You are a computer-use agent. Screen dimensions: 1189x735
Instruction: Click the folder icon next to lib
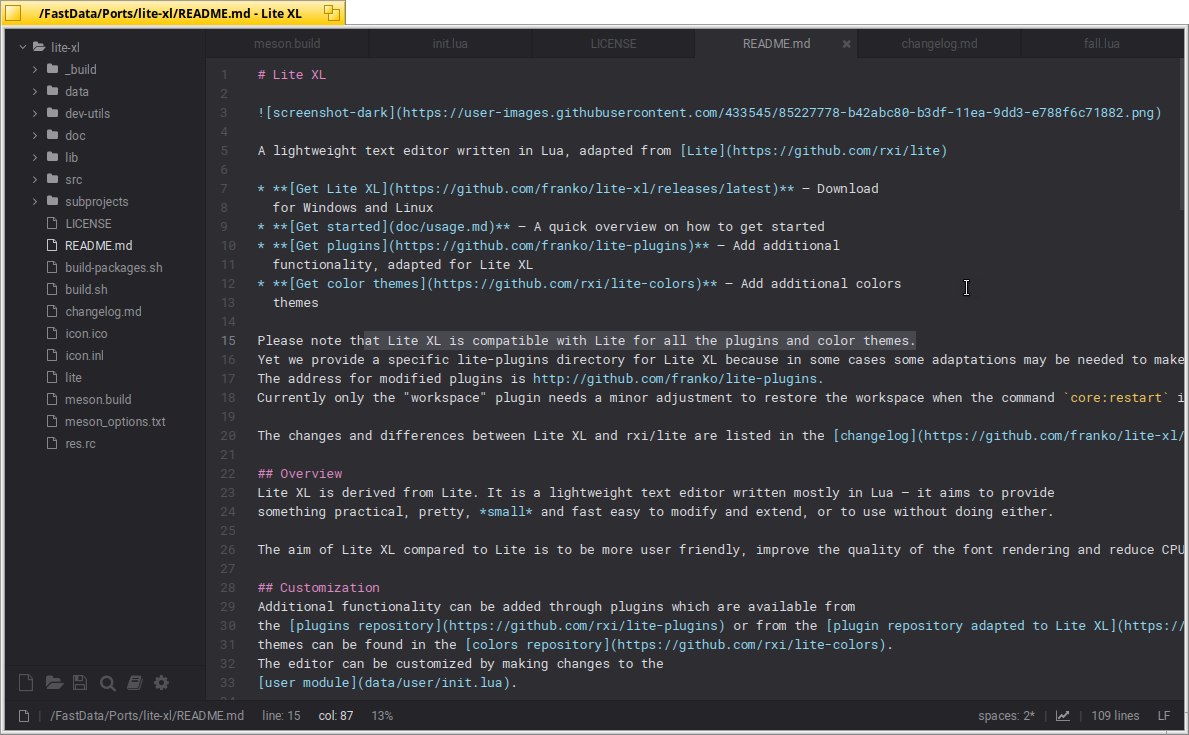pos(52,157)
